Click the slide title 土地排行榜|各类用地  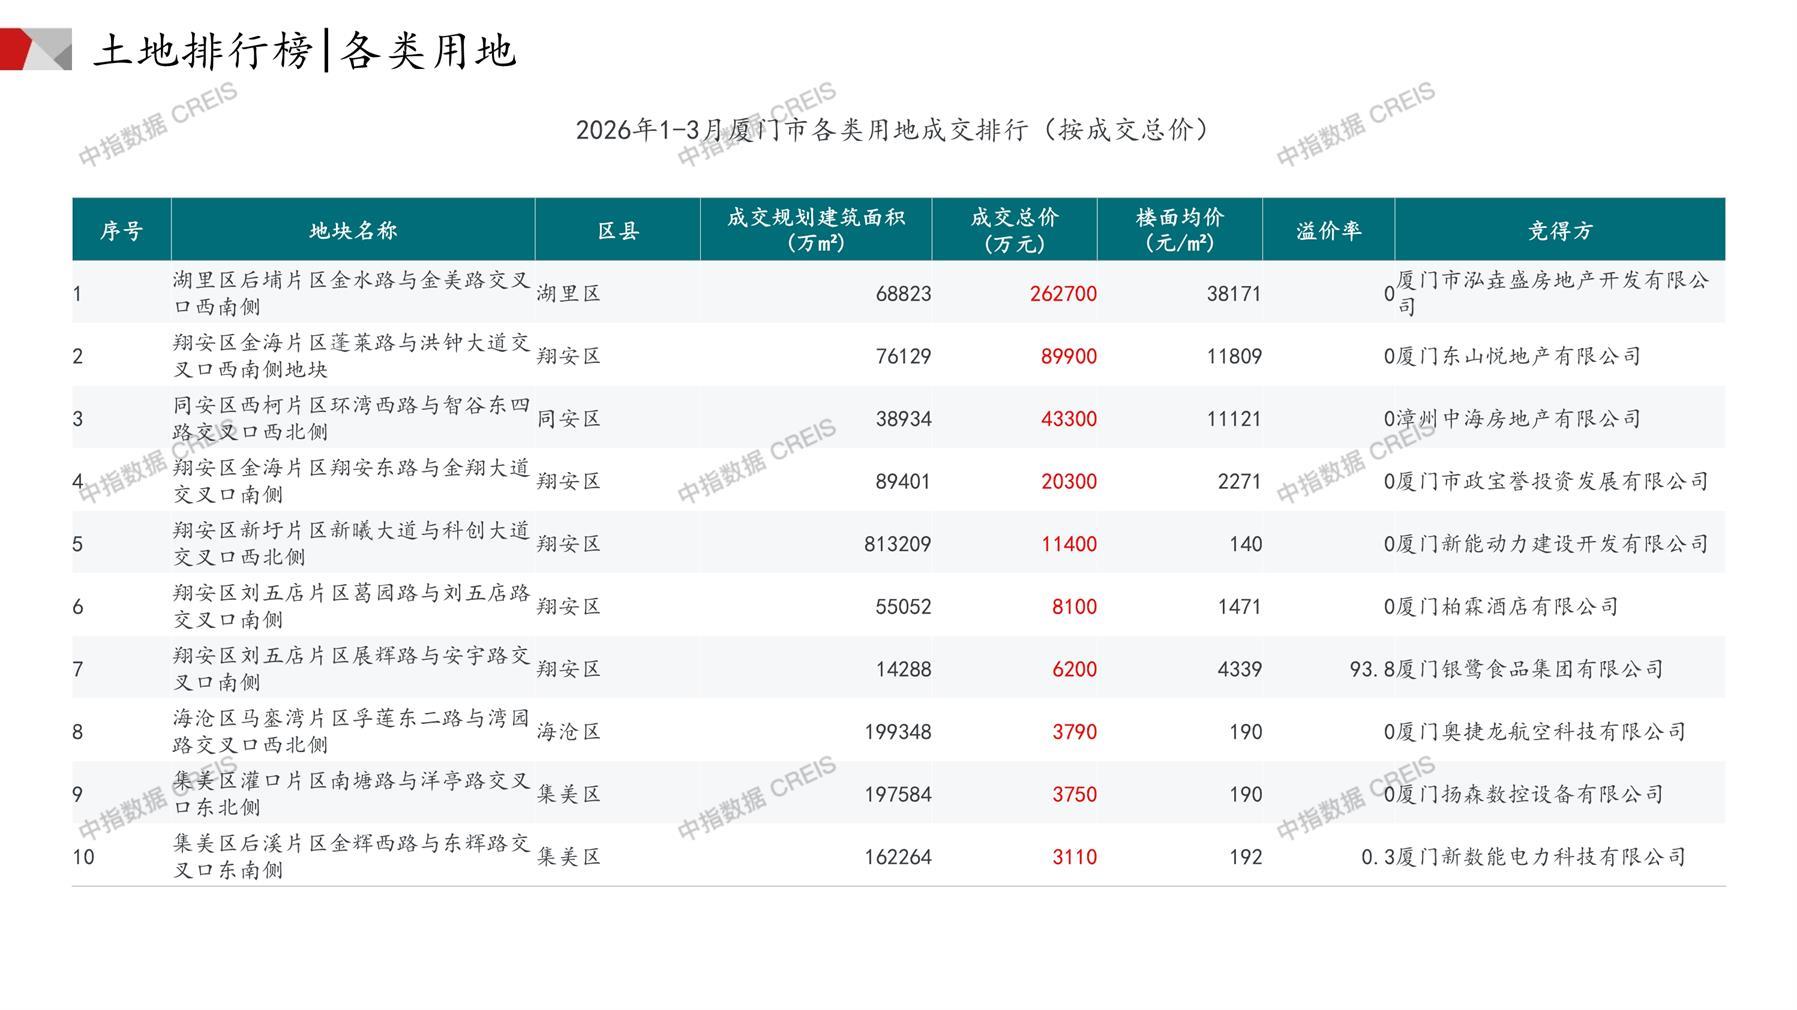pos(305,50)
